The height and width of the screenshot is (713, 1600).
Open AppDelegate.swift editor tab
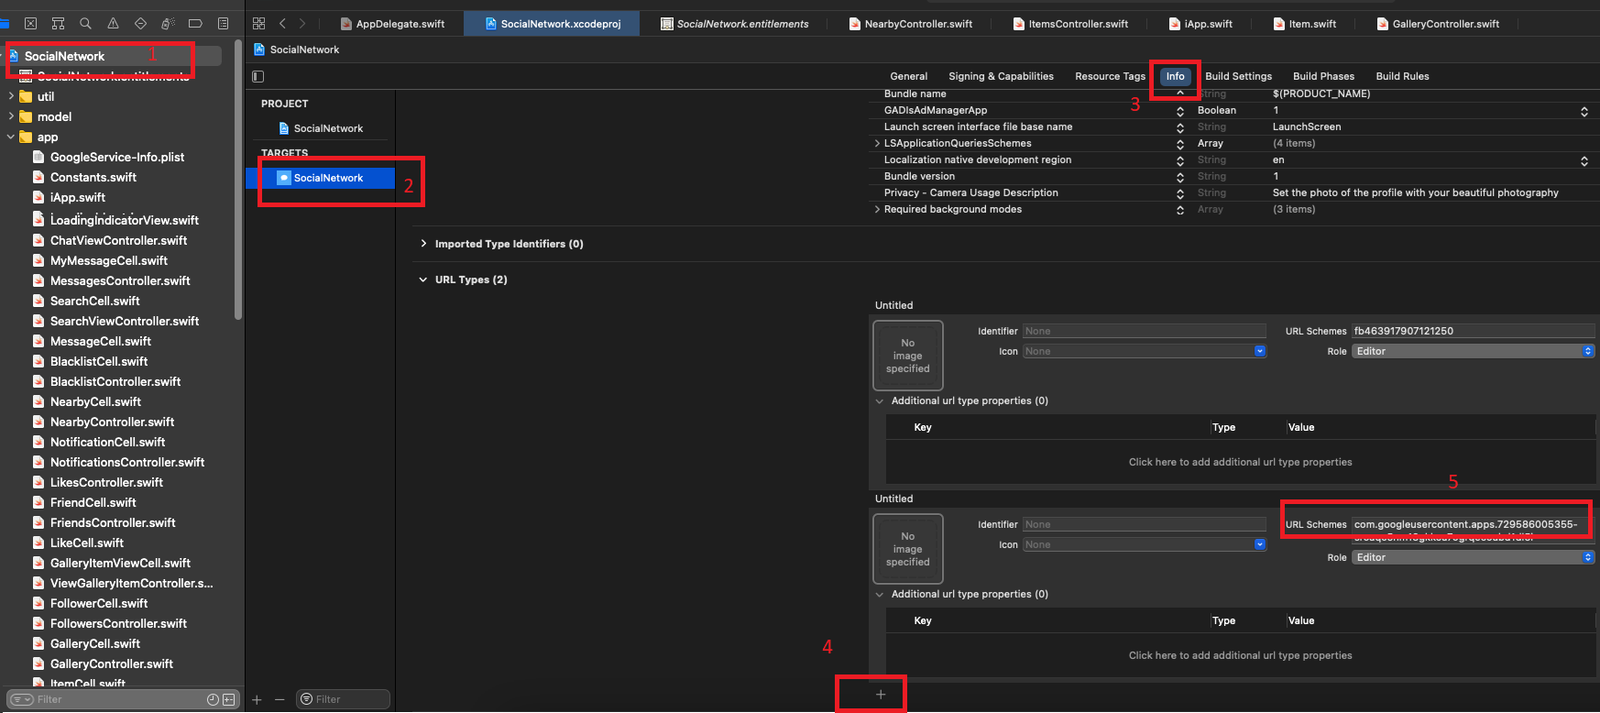click(394, 23)
